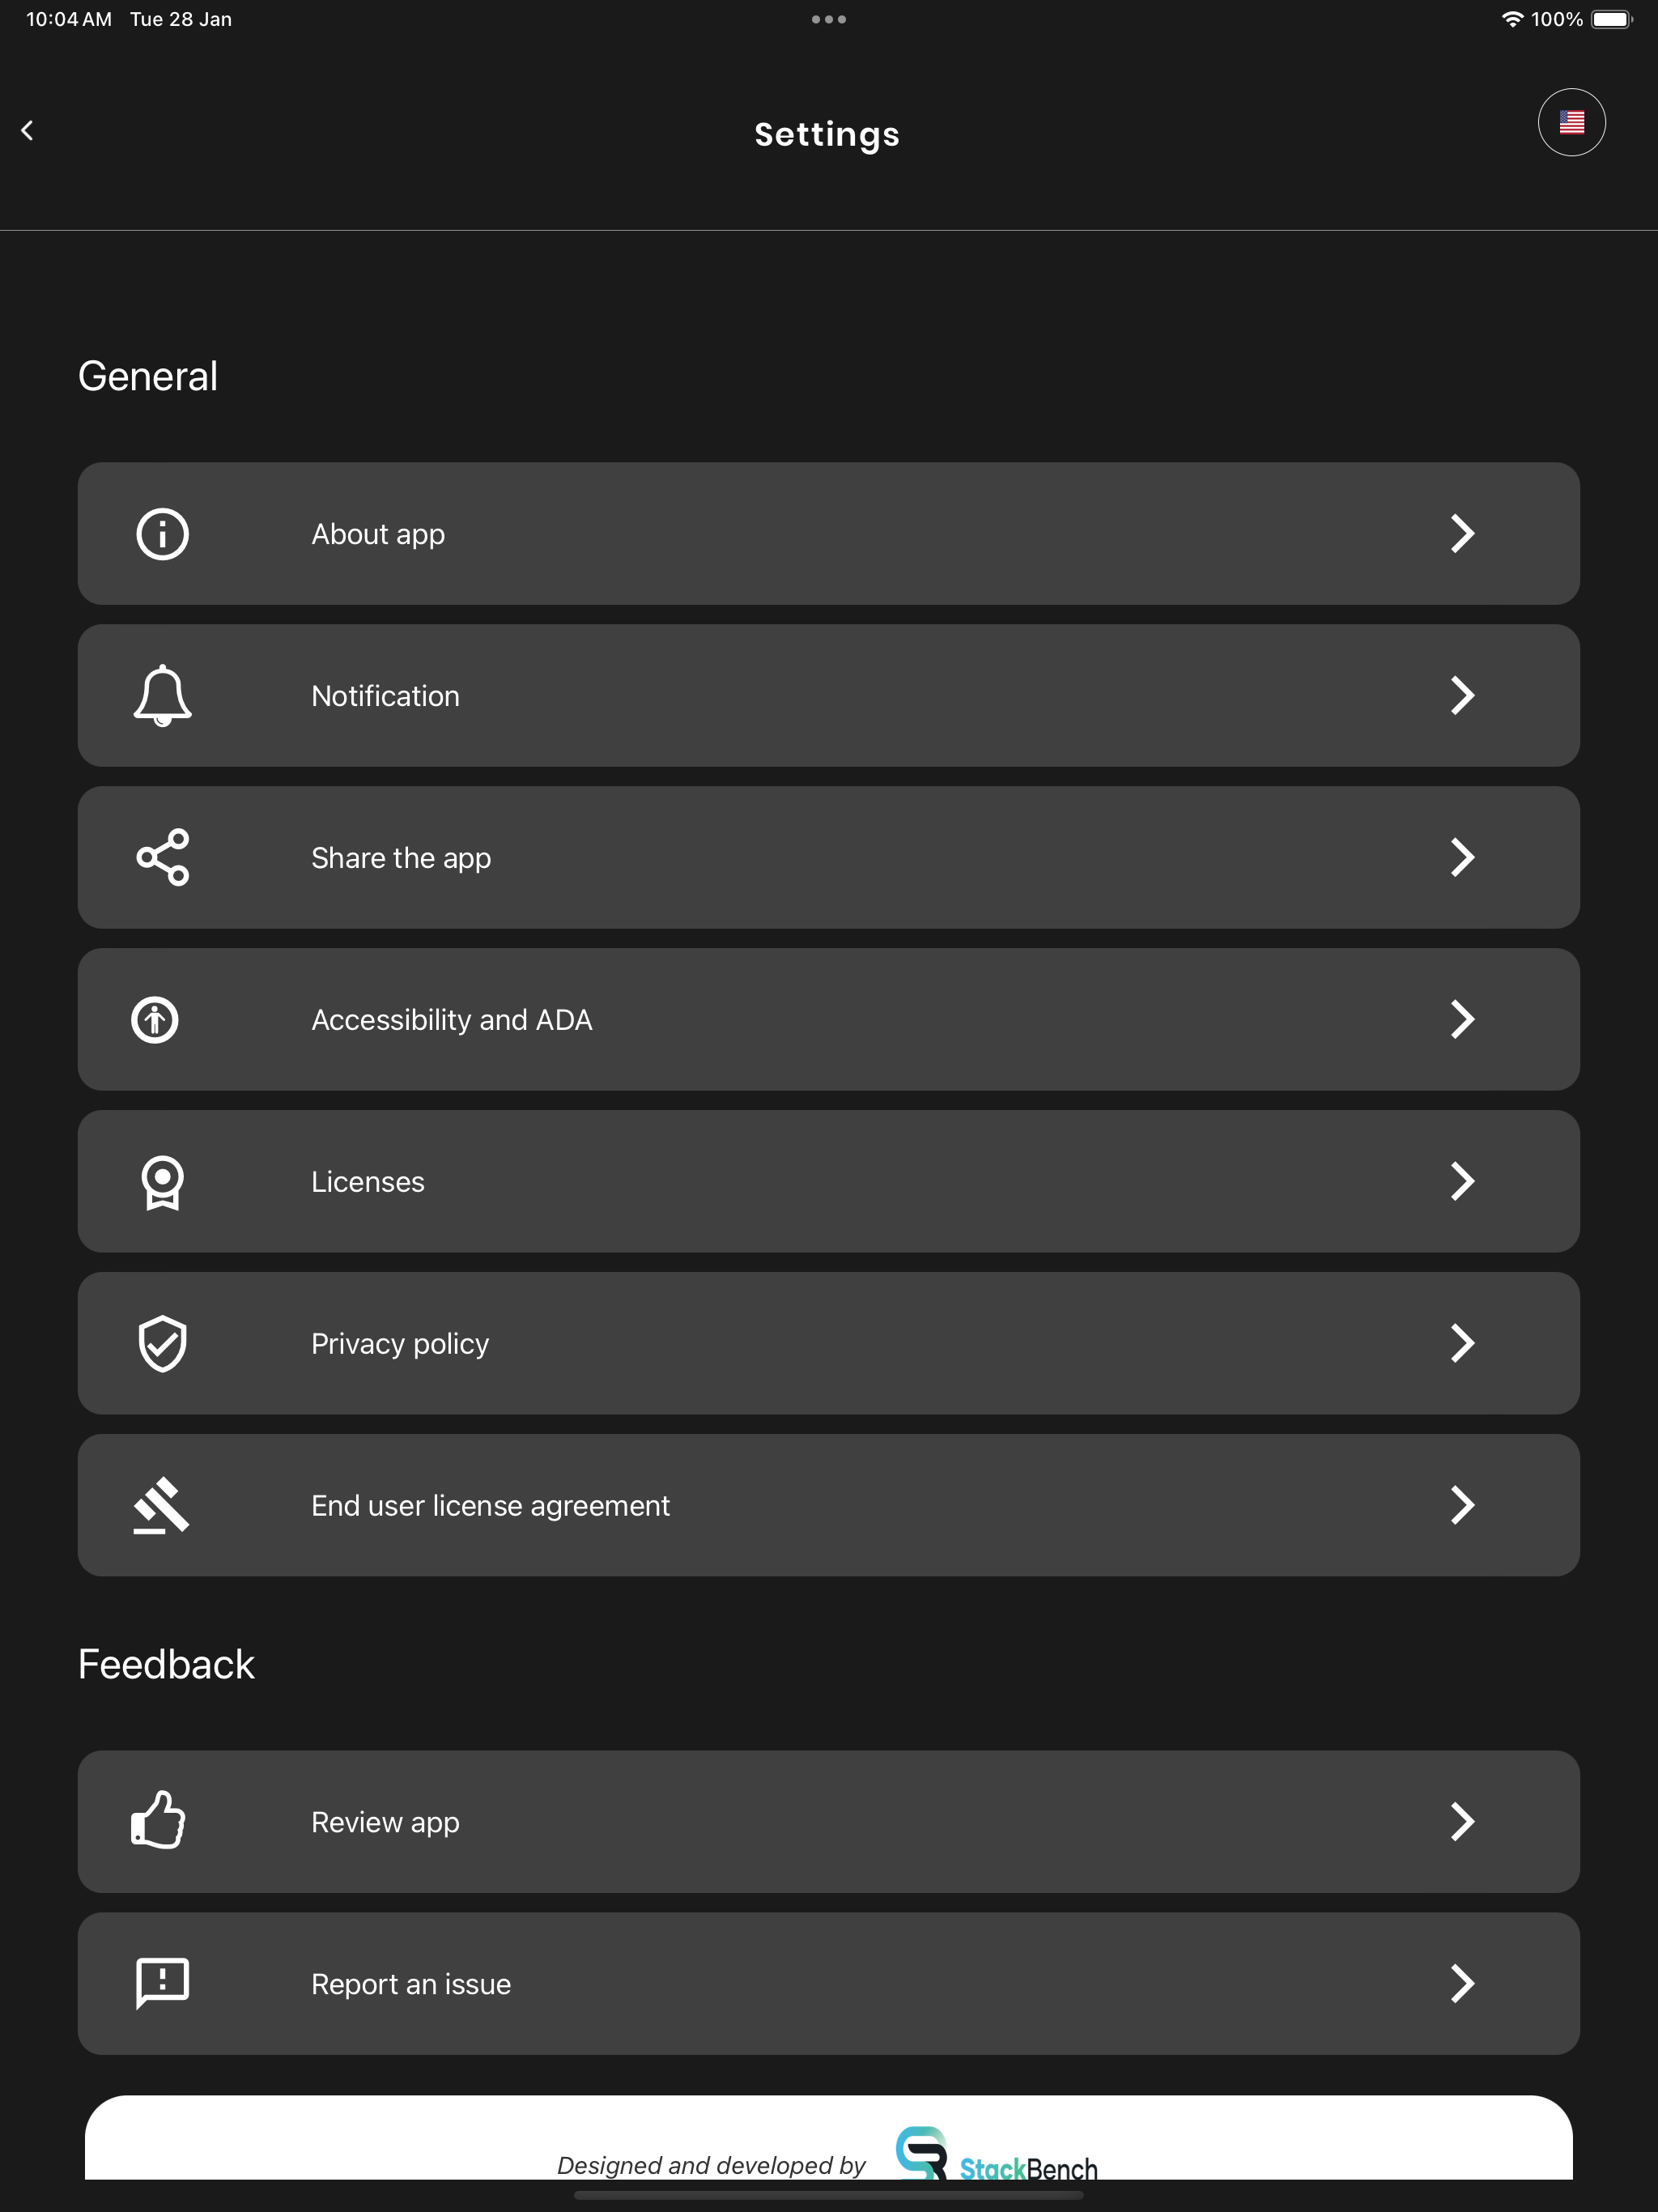
Task: Tap the Report an issue chat icon
Action: 162,1983
